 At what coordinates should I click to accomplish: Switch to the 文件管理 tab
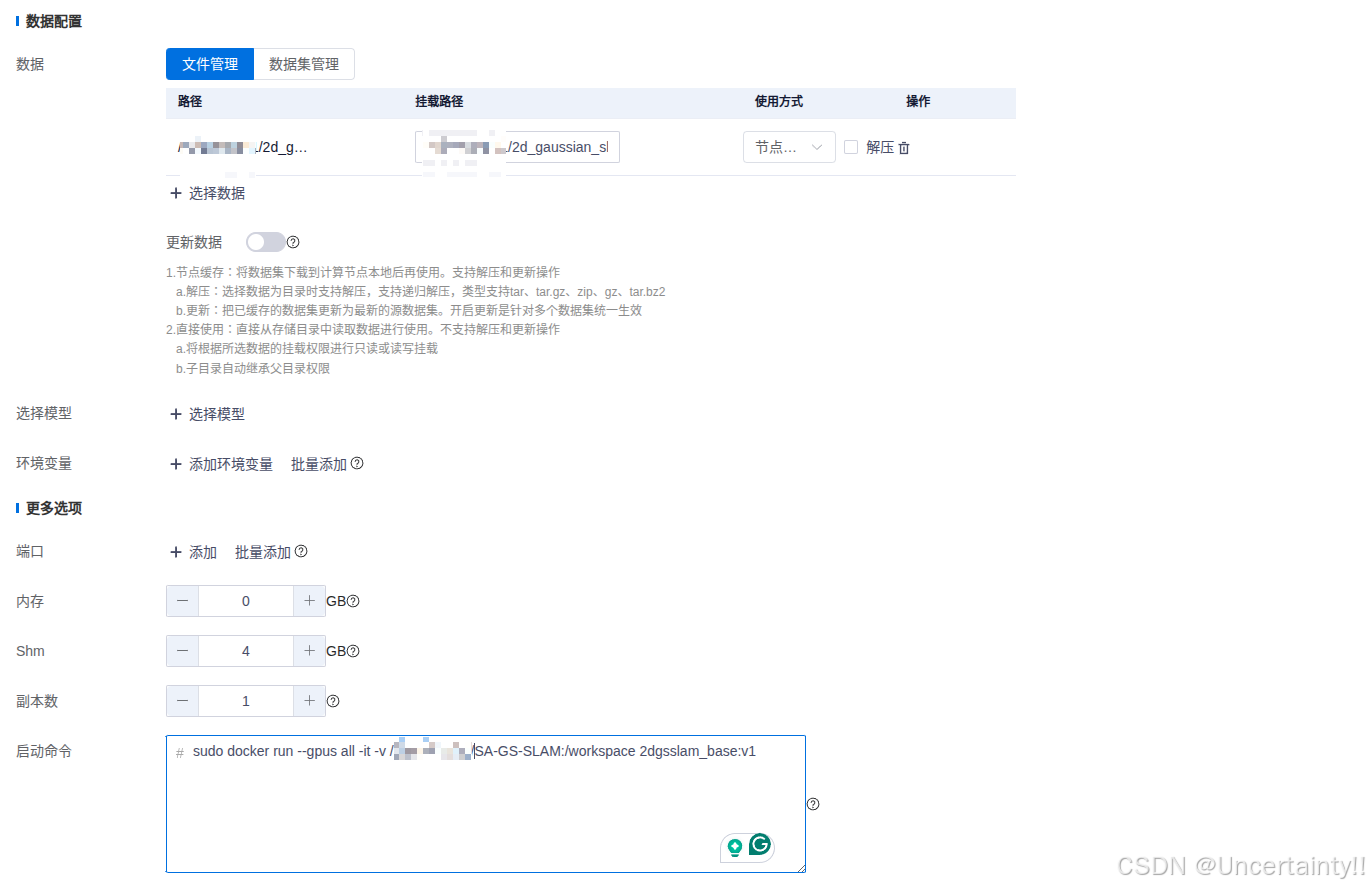pyautogui.click(x=210, y=64)
